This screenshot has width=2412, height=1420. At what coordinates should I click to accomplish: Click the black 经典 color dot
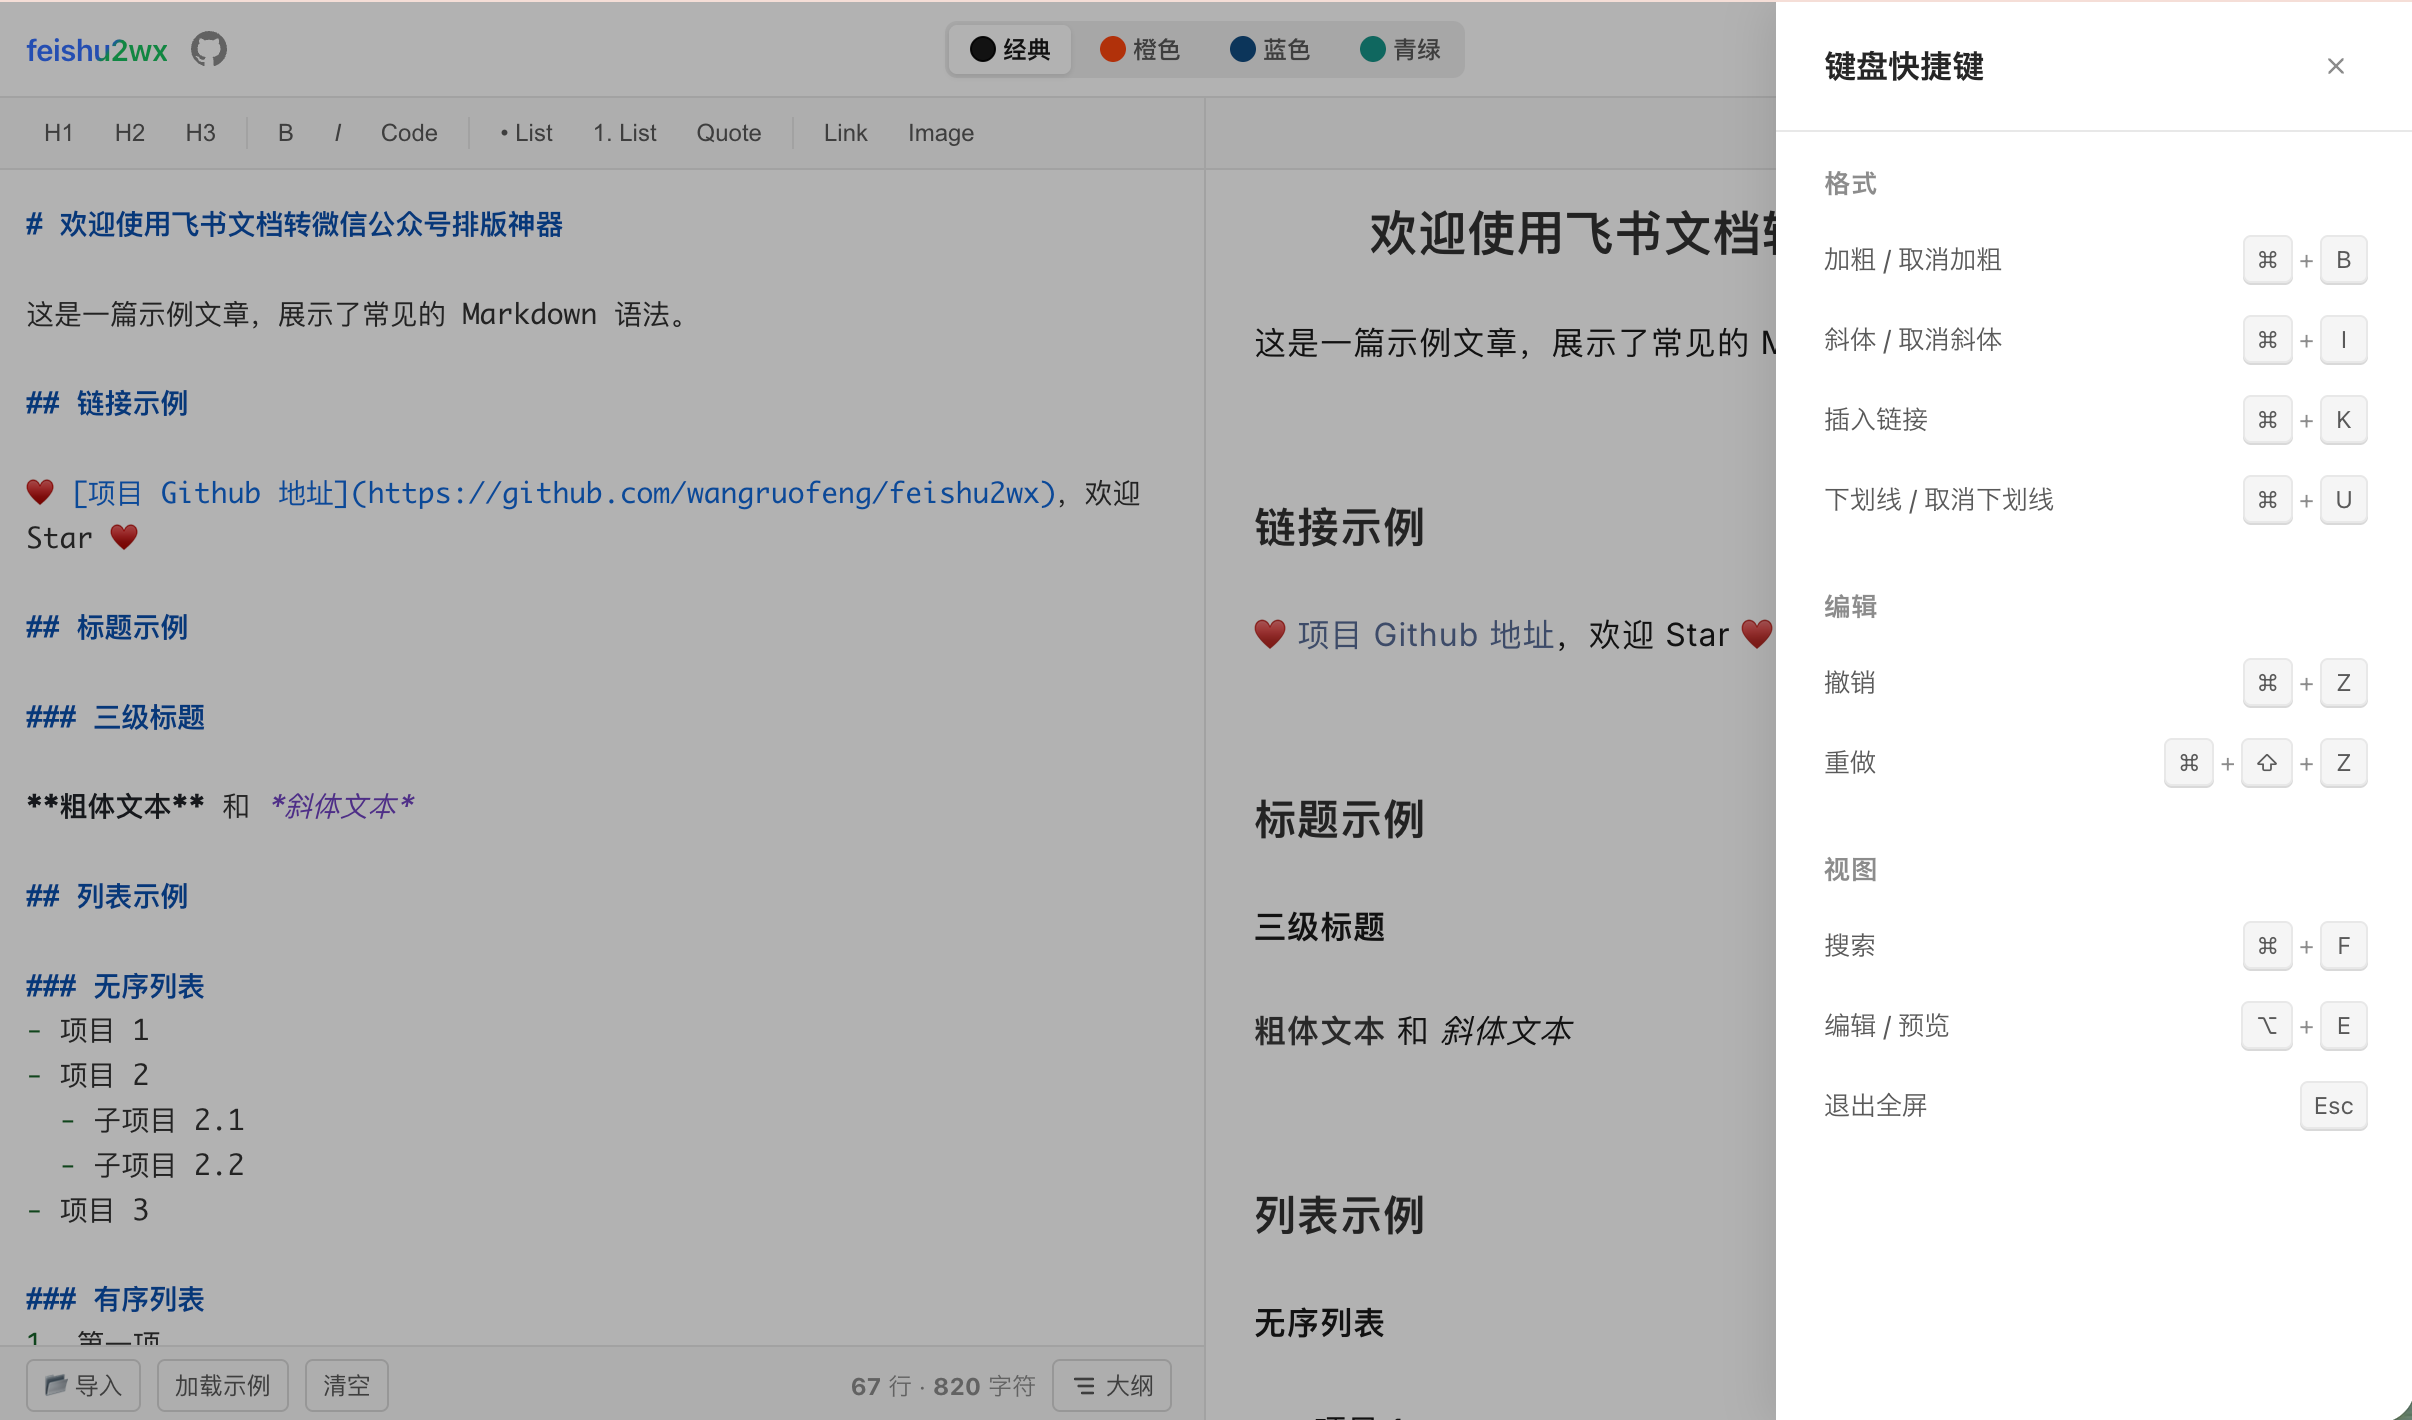tap(983, 49)
